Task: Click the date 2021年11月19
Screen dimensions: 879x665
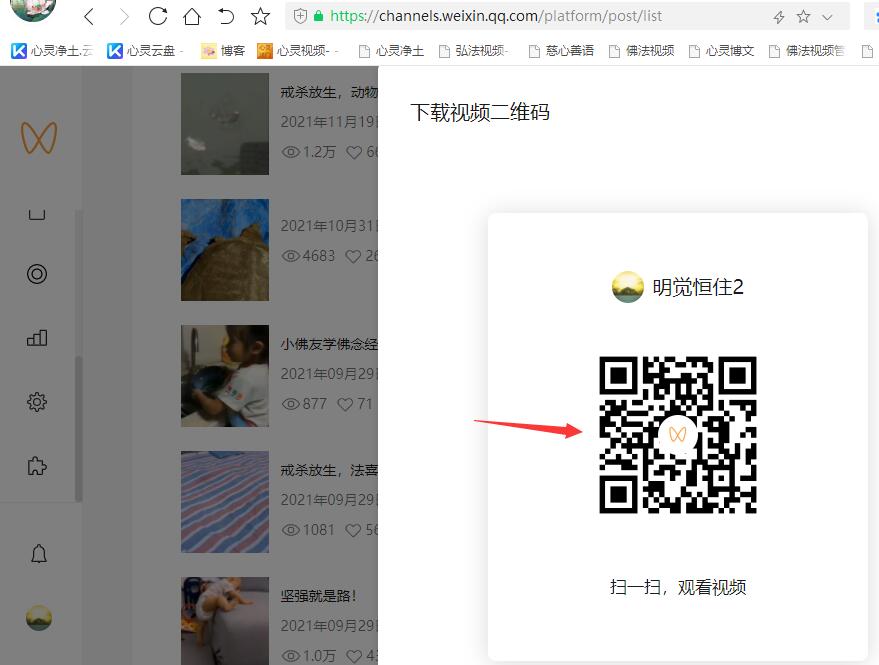Action: coord(329,122)
